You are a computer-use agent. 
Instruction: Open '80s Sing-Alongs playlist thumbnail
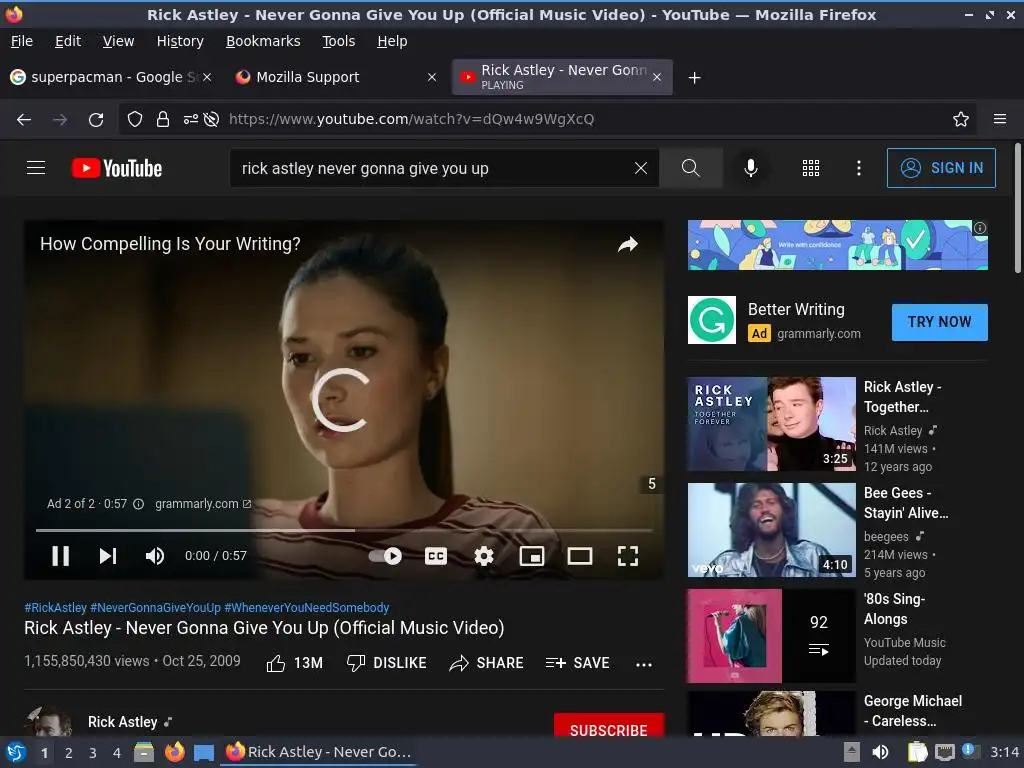(x=771, y=635)
